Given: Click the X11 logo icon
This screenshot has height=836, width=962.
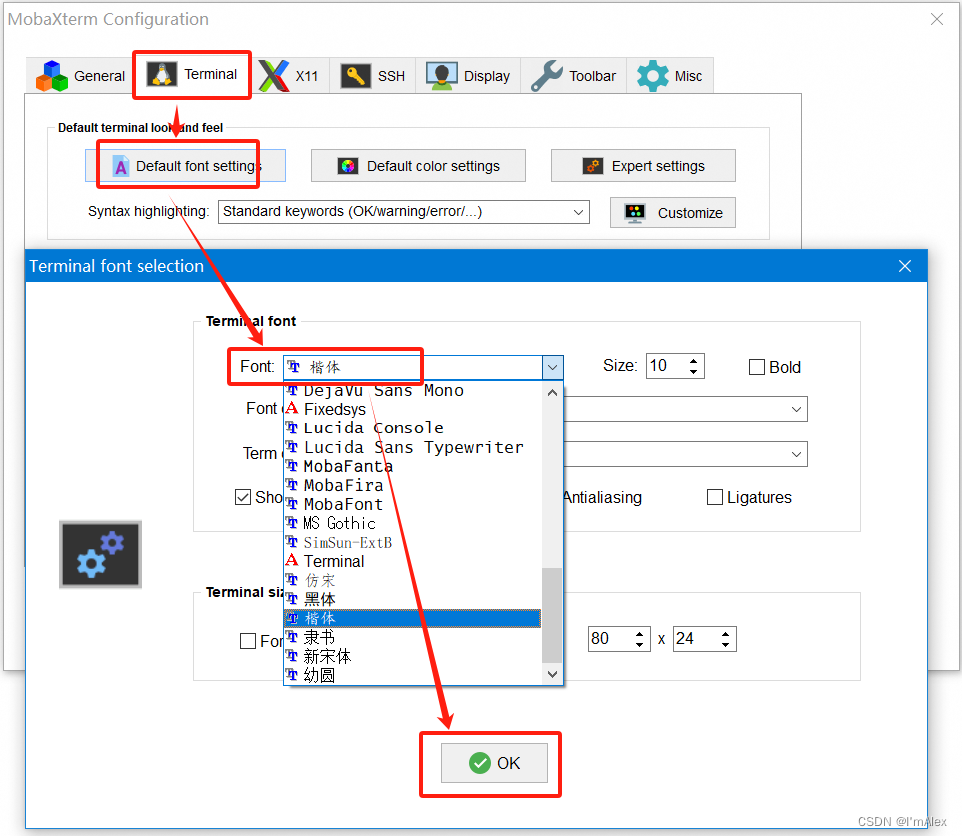Looking at the screenshot, I should [x=274, y=76].
